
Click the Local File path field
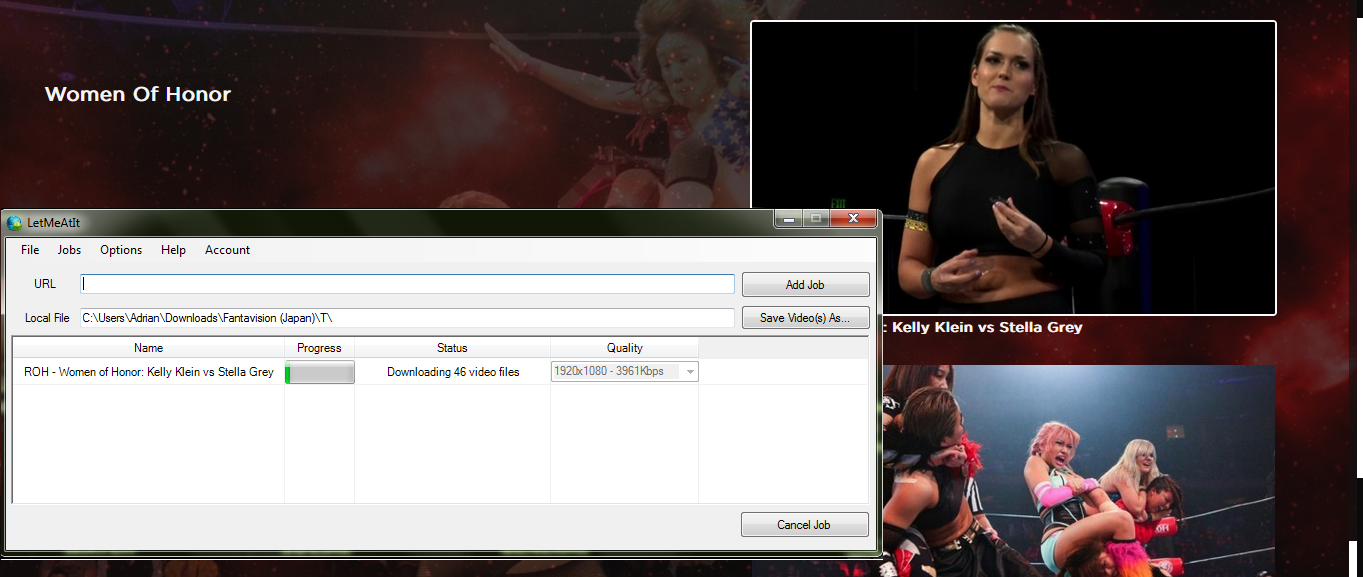click(x=407, y=318)
